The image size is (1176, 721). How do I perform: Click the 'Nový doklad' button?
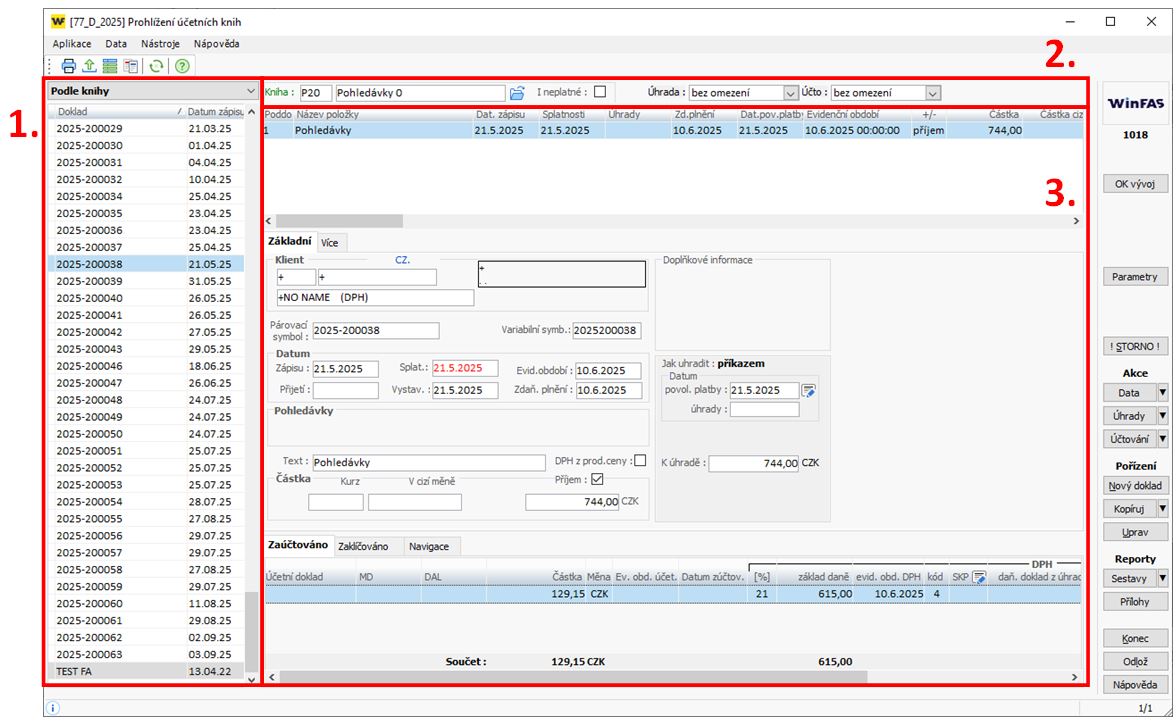1135,485
